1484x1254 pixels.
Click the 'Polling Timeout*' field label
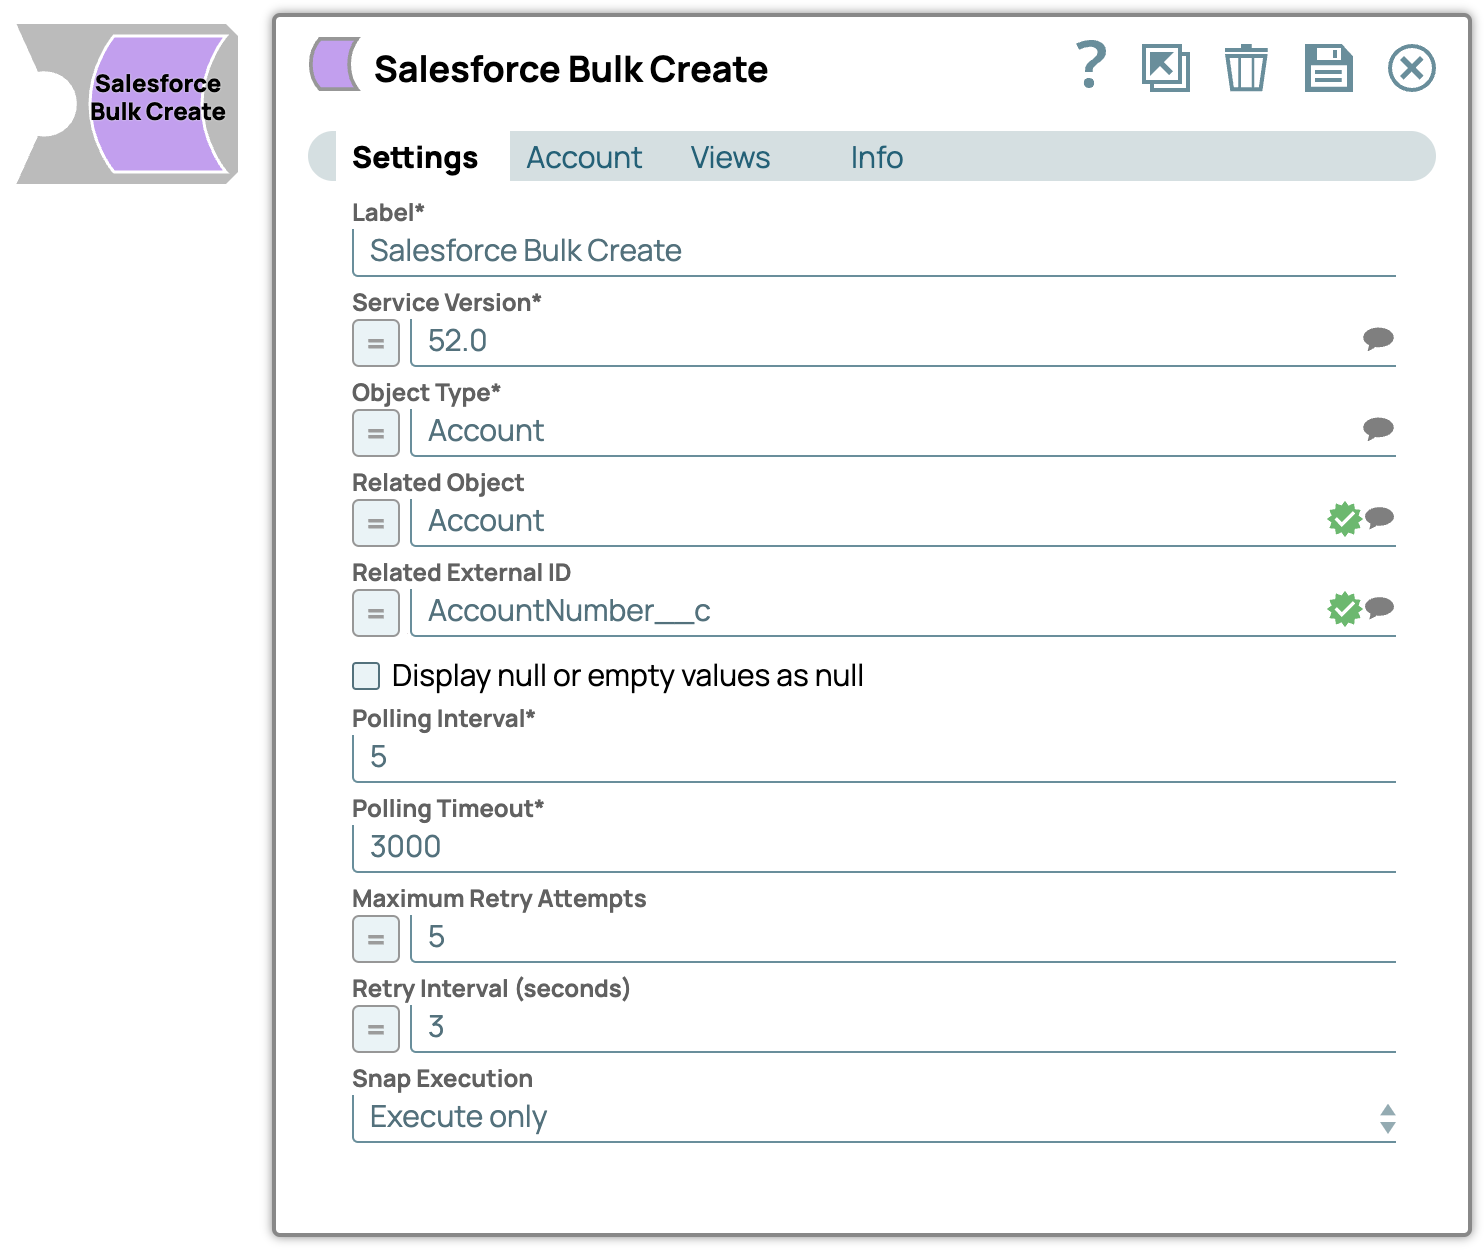point(448,808)
